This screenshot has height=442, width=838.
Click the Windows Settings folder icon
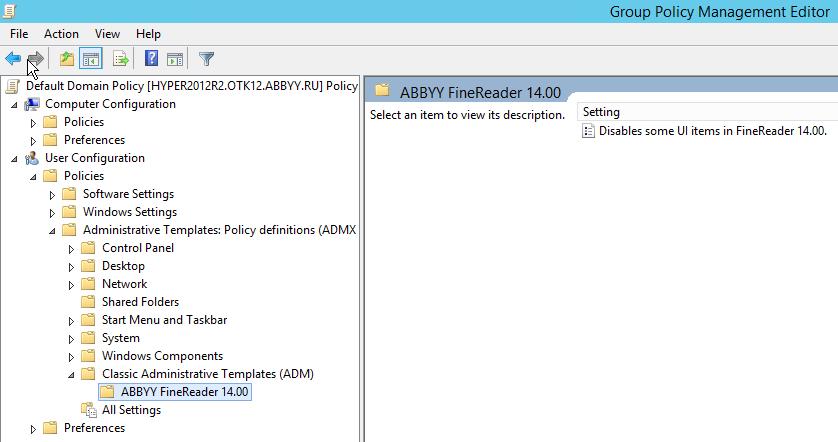[x=69, y=212]
